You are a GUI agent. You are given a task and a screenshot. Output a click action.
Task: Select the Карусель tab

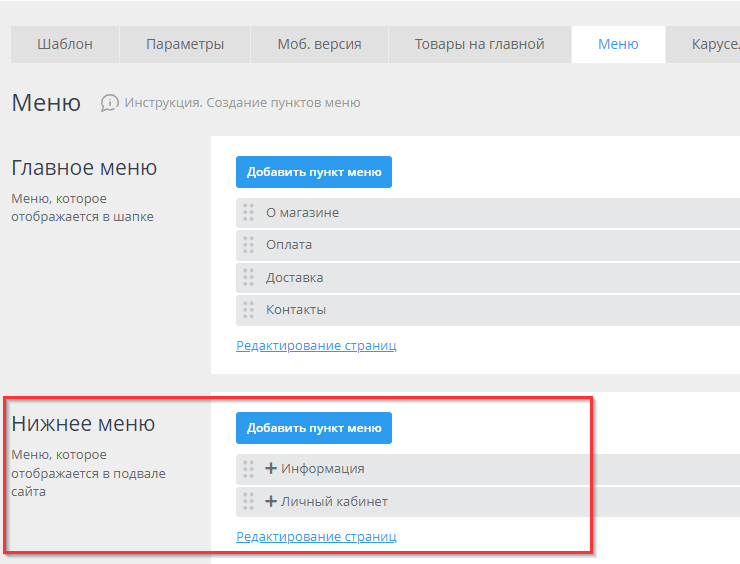tap(714, 44)
